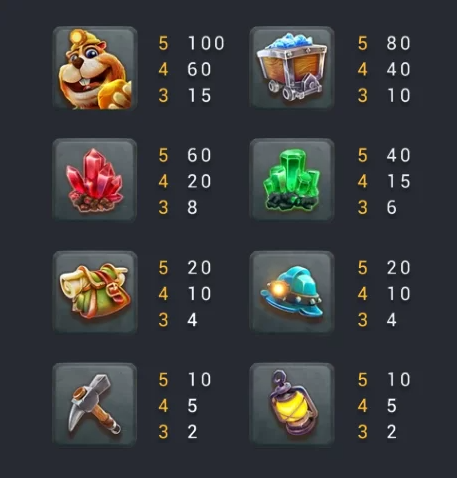Click the beaver miner symbol icon
The image size is (457, 478).
(x=95, y=68)
